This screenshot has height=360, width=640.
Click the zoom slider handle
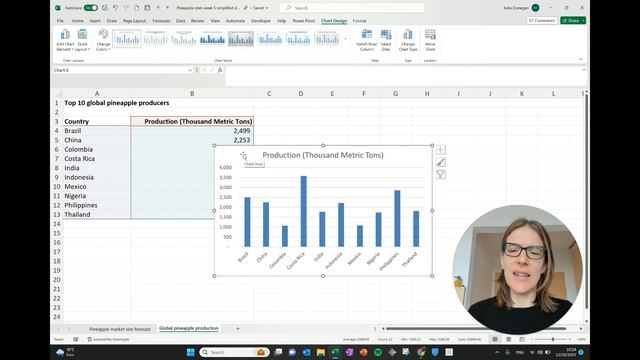point(553,339)
